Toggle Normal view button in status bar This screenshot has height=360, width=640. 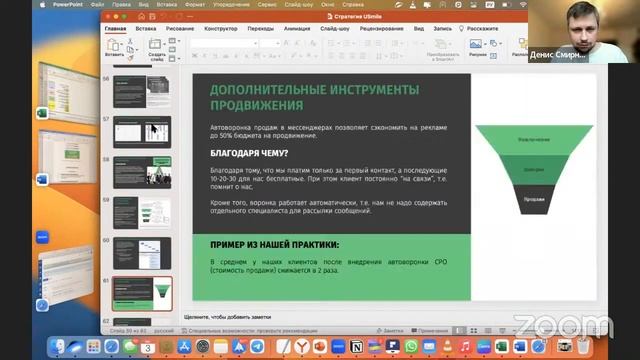click(459, 331)
